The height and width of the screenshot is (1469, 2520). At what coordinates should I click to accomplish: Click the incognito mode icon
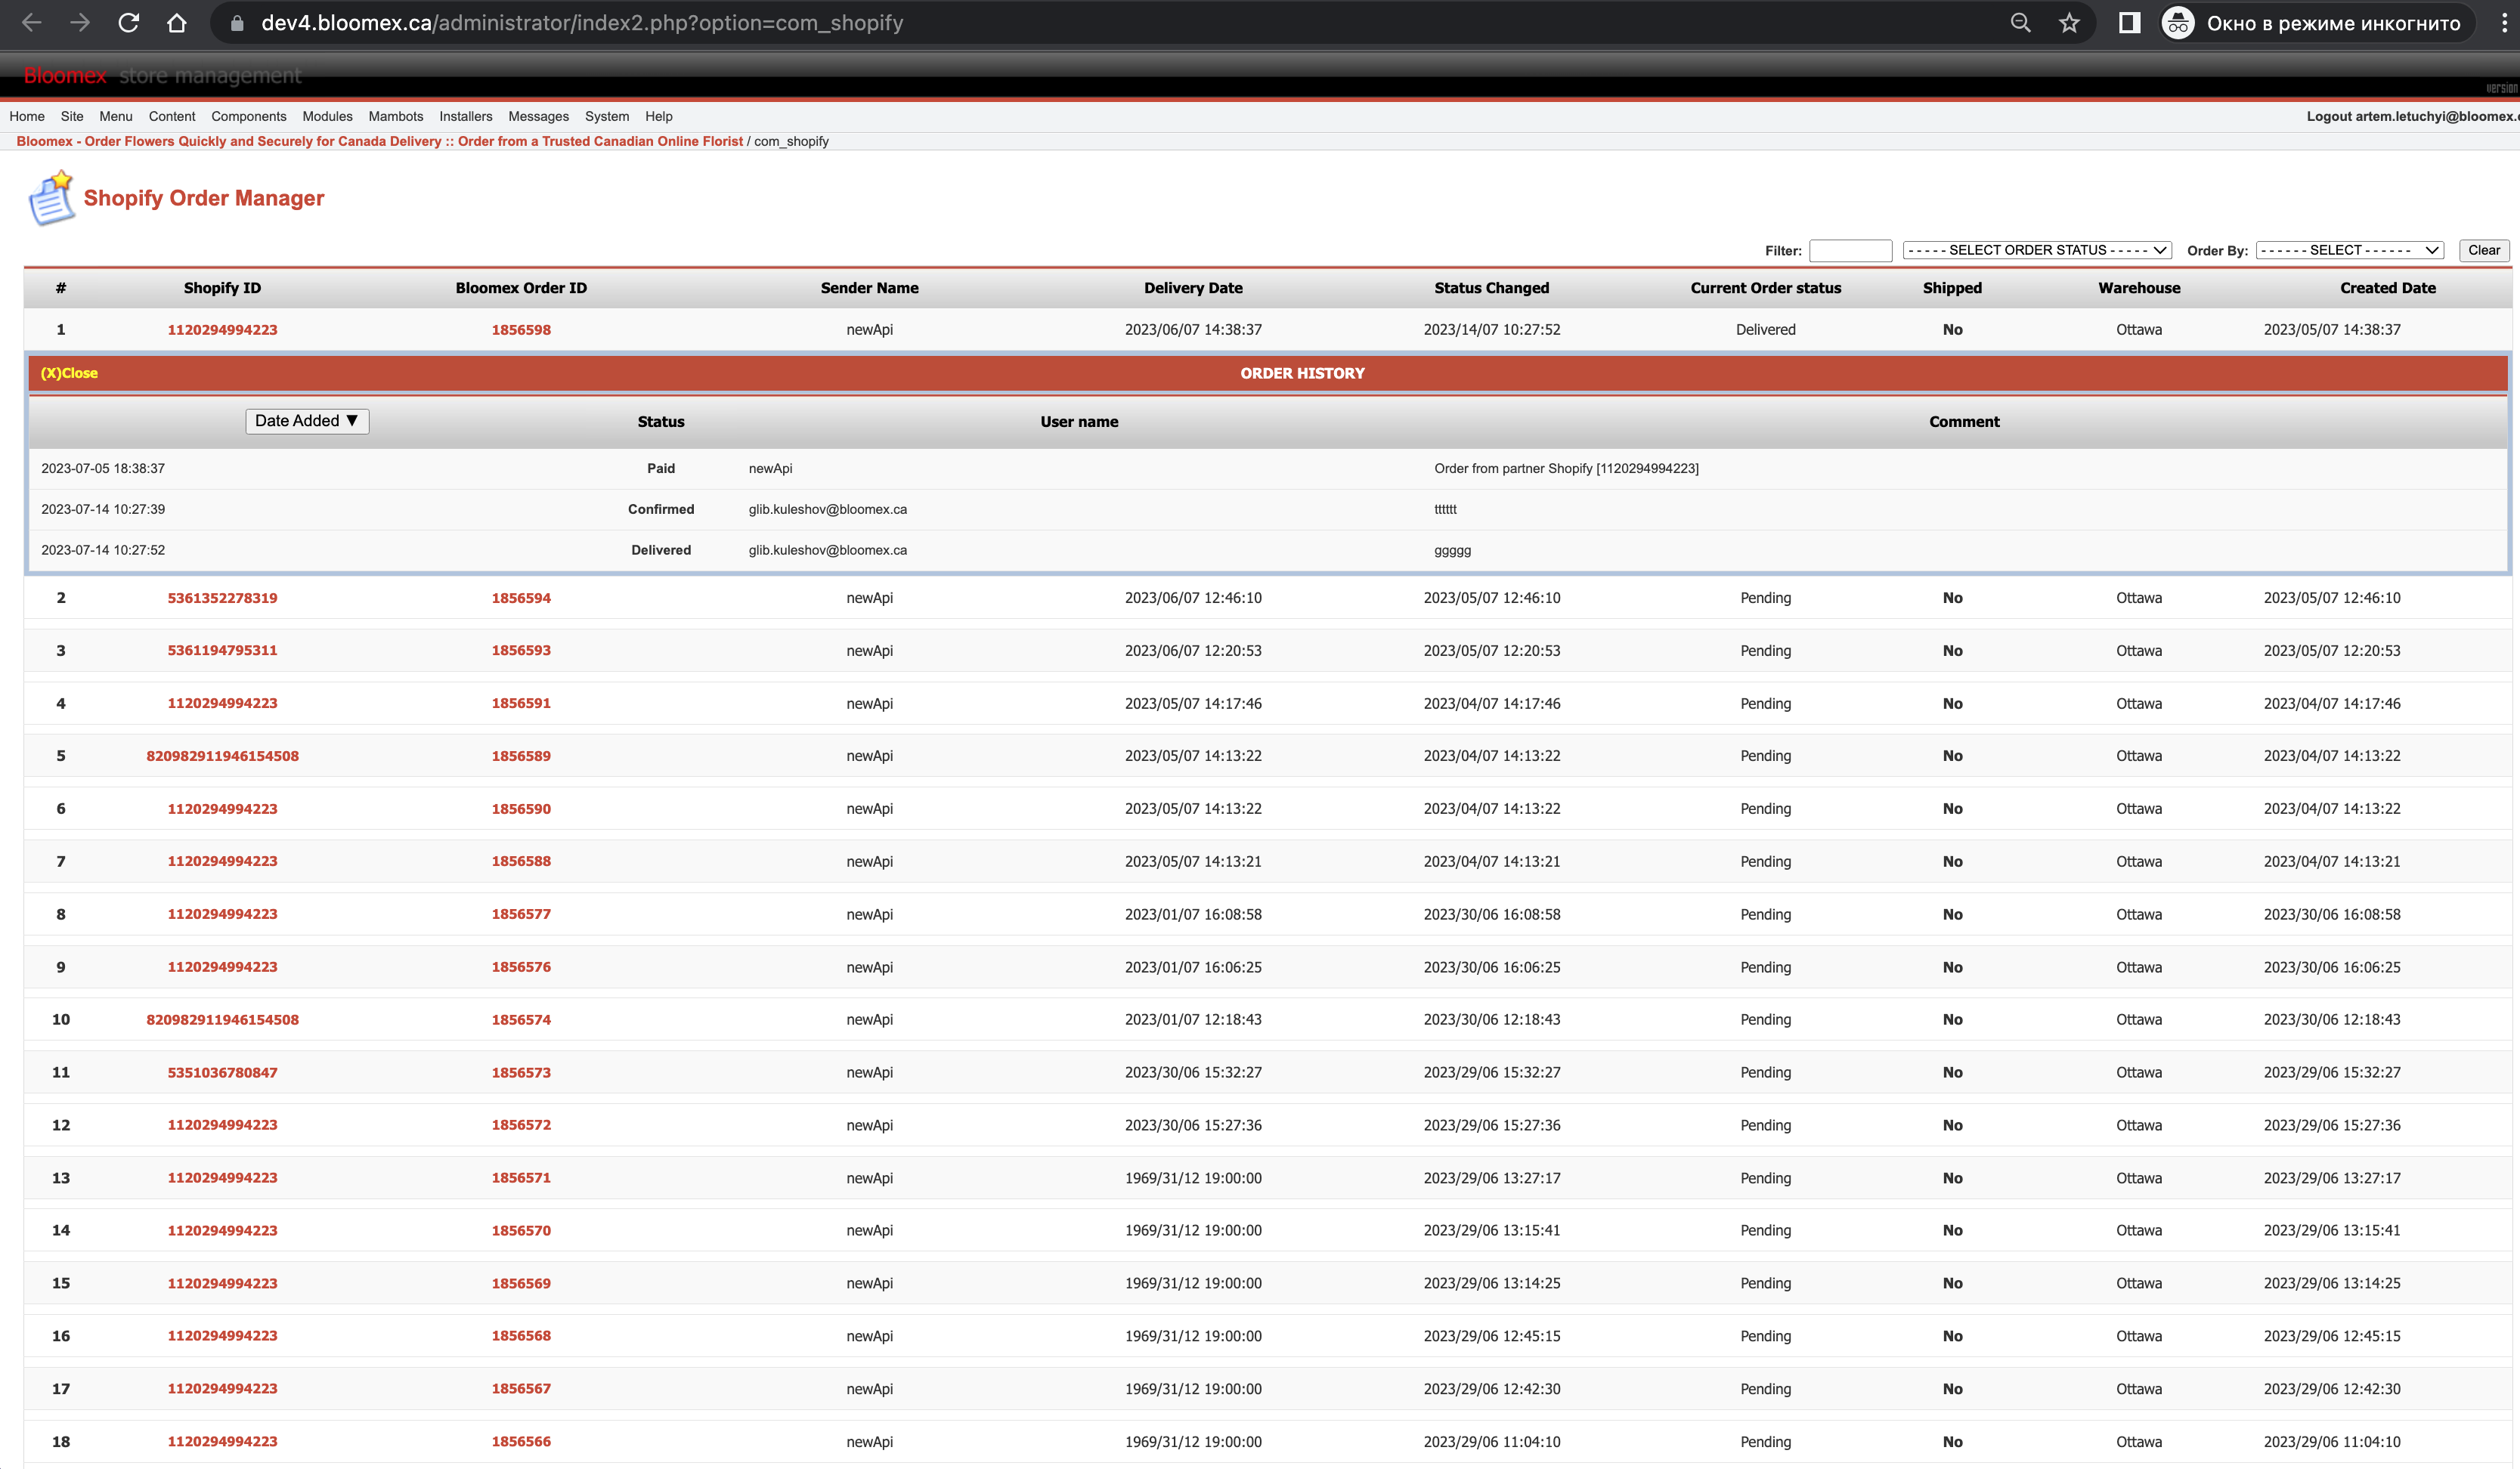pyautogui.click(x=2178, y=23)
